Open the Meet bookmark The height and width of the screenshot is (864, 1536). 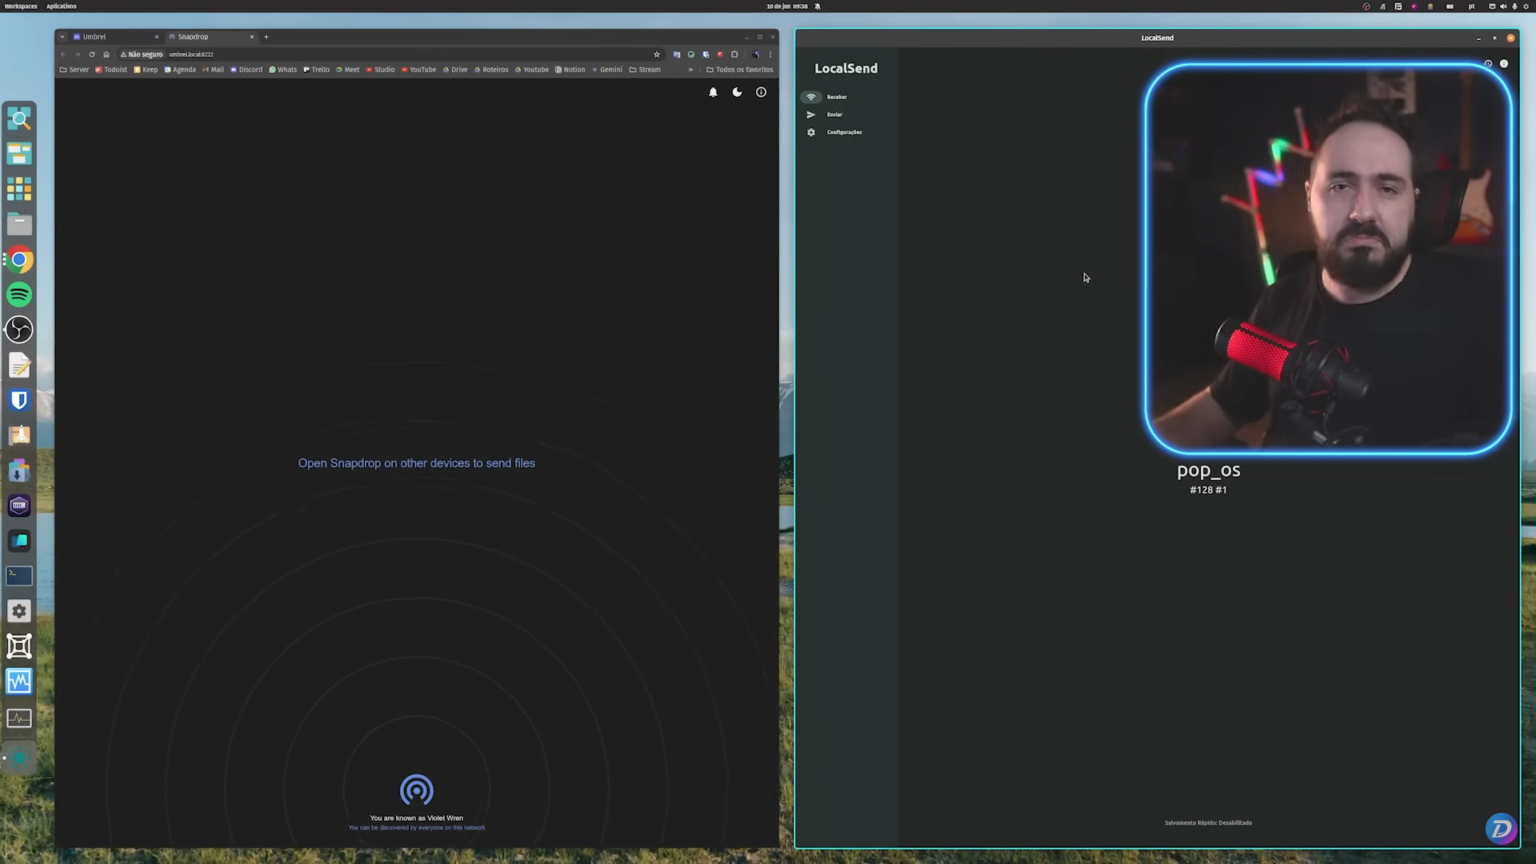pos(348,70)
